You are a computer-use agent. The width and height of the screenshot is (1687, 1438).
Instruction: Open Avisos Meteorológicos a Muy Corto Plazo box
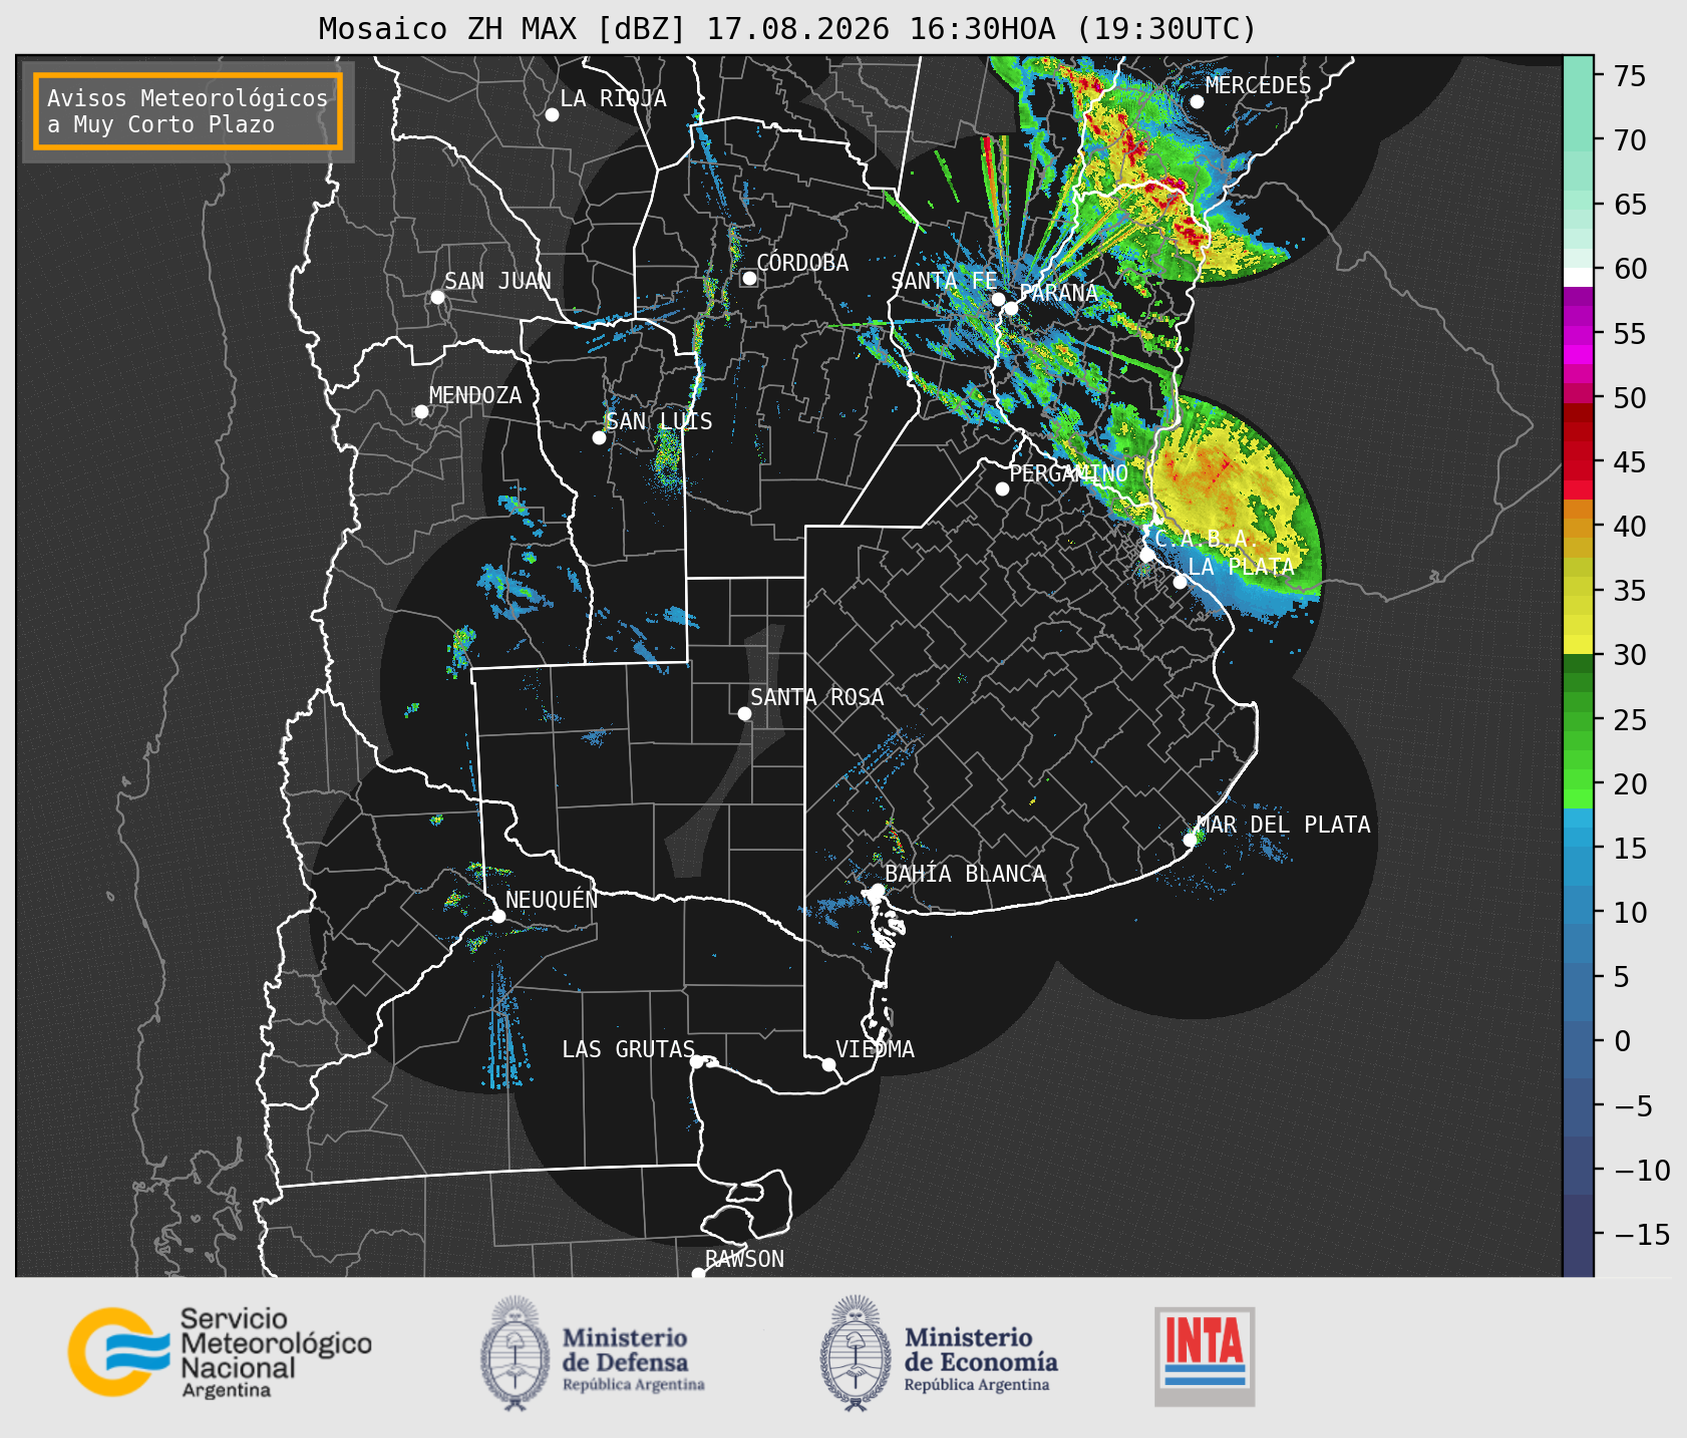[x=188, y=111]
